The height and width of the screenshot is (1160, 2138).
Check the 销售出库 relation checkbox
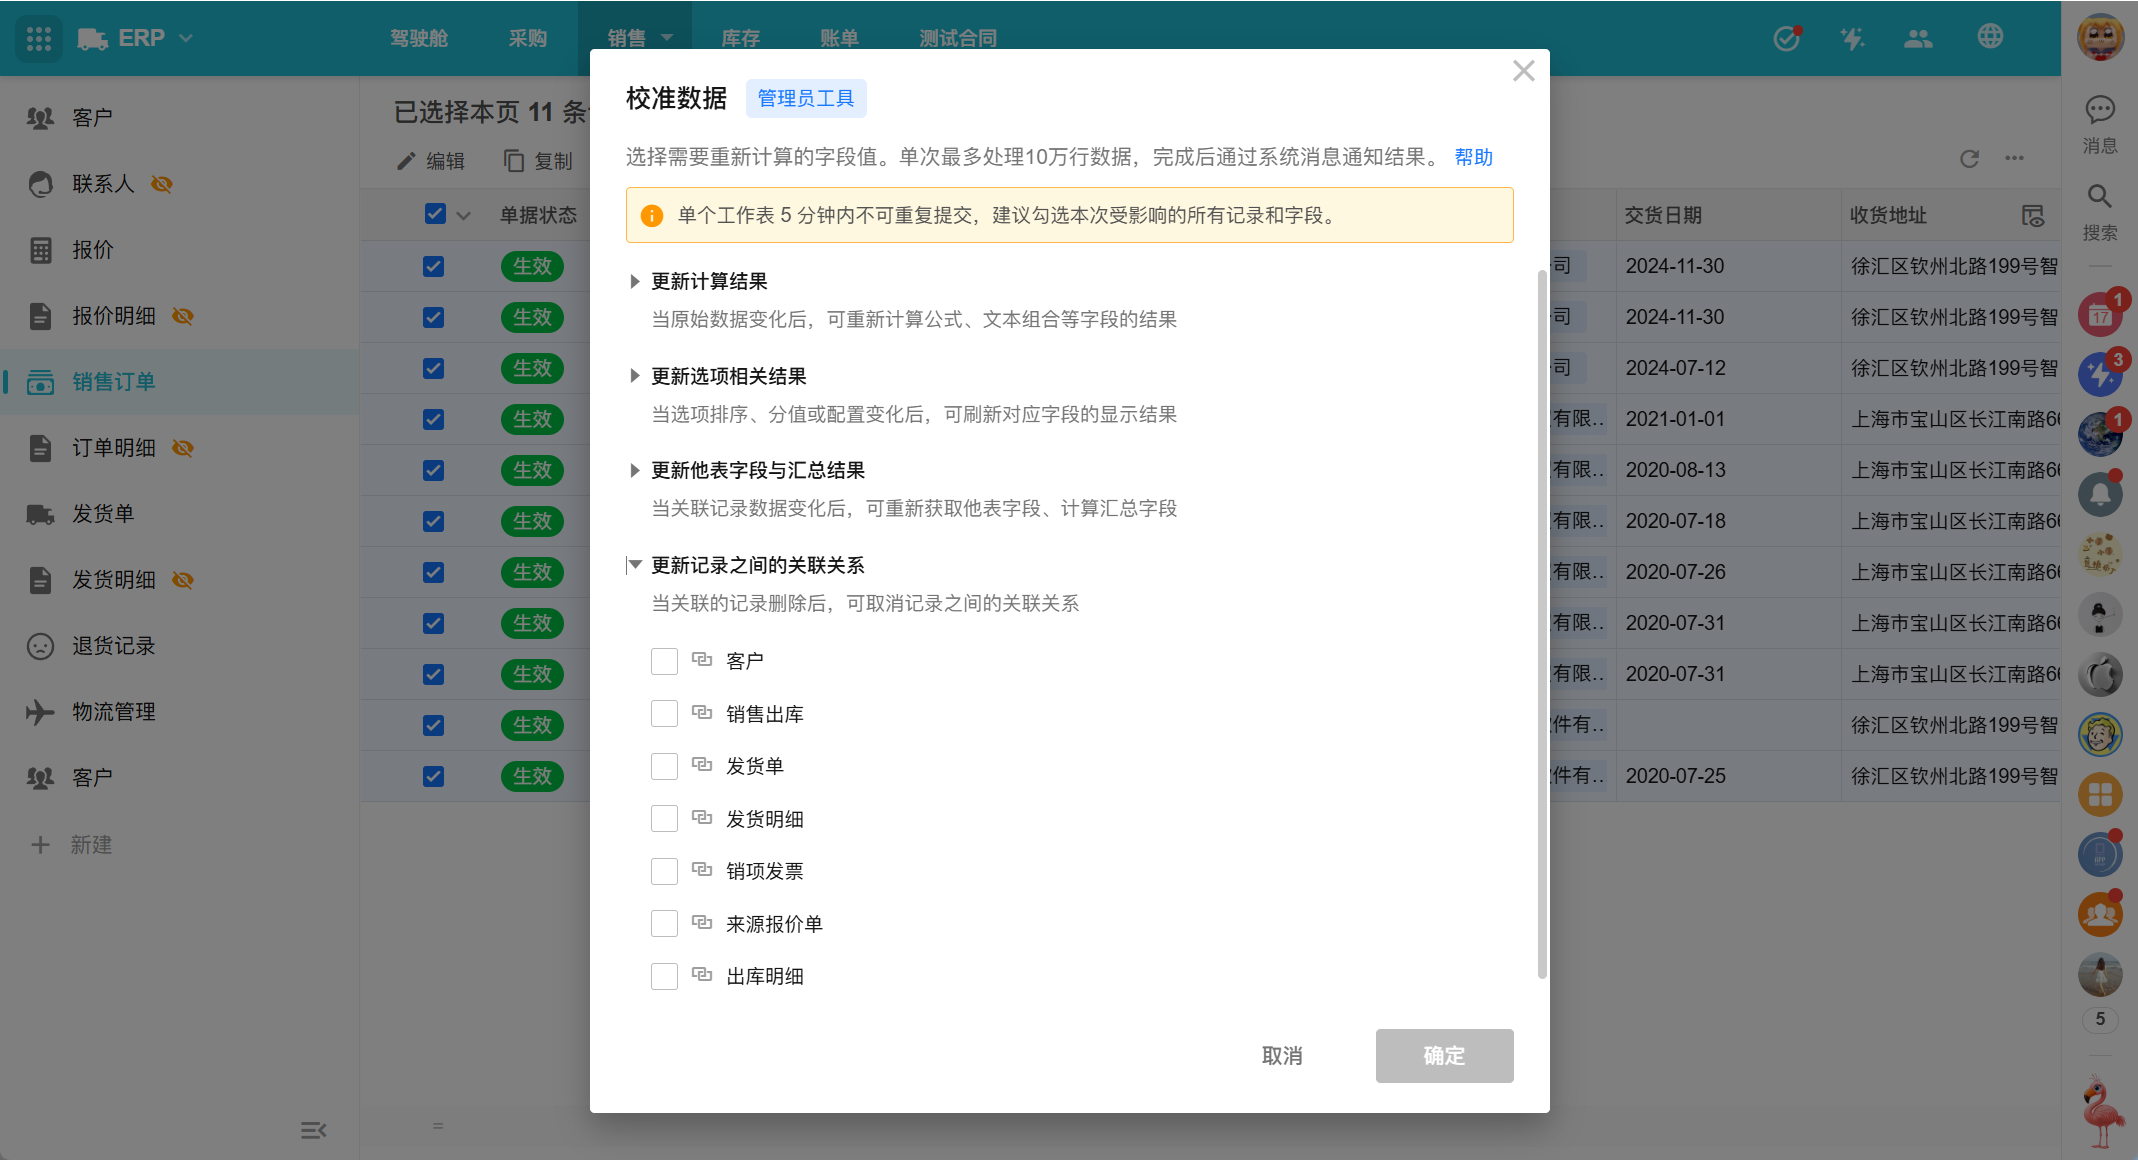[664, 714]
